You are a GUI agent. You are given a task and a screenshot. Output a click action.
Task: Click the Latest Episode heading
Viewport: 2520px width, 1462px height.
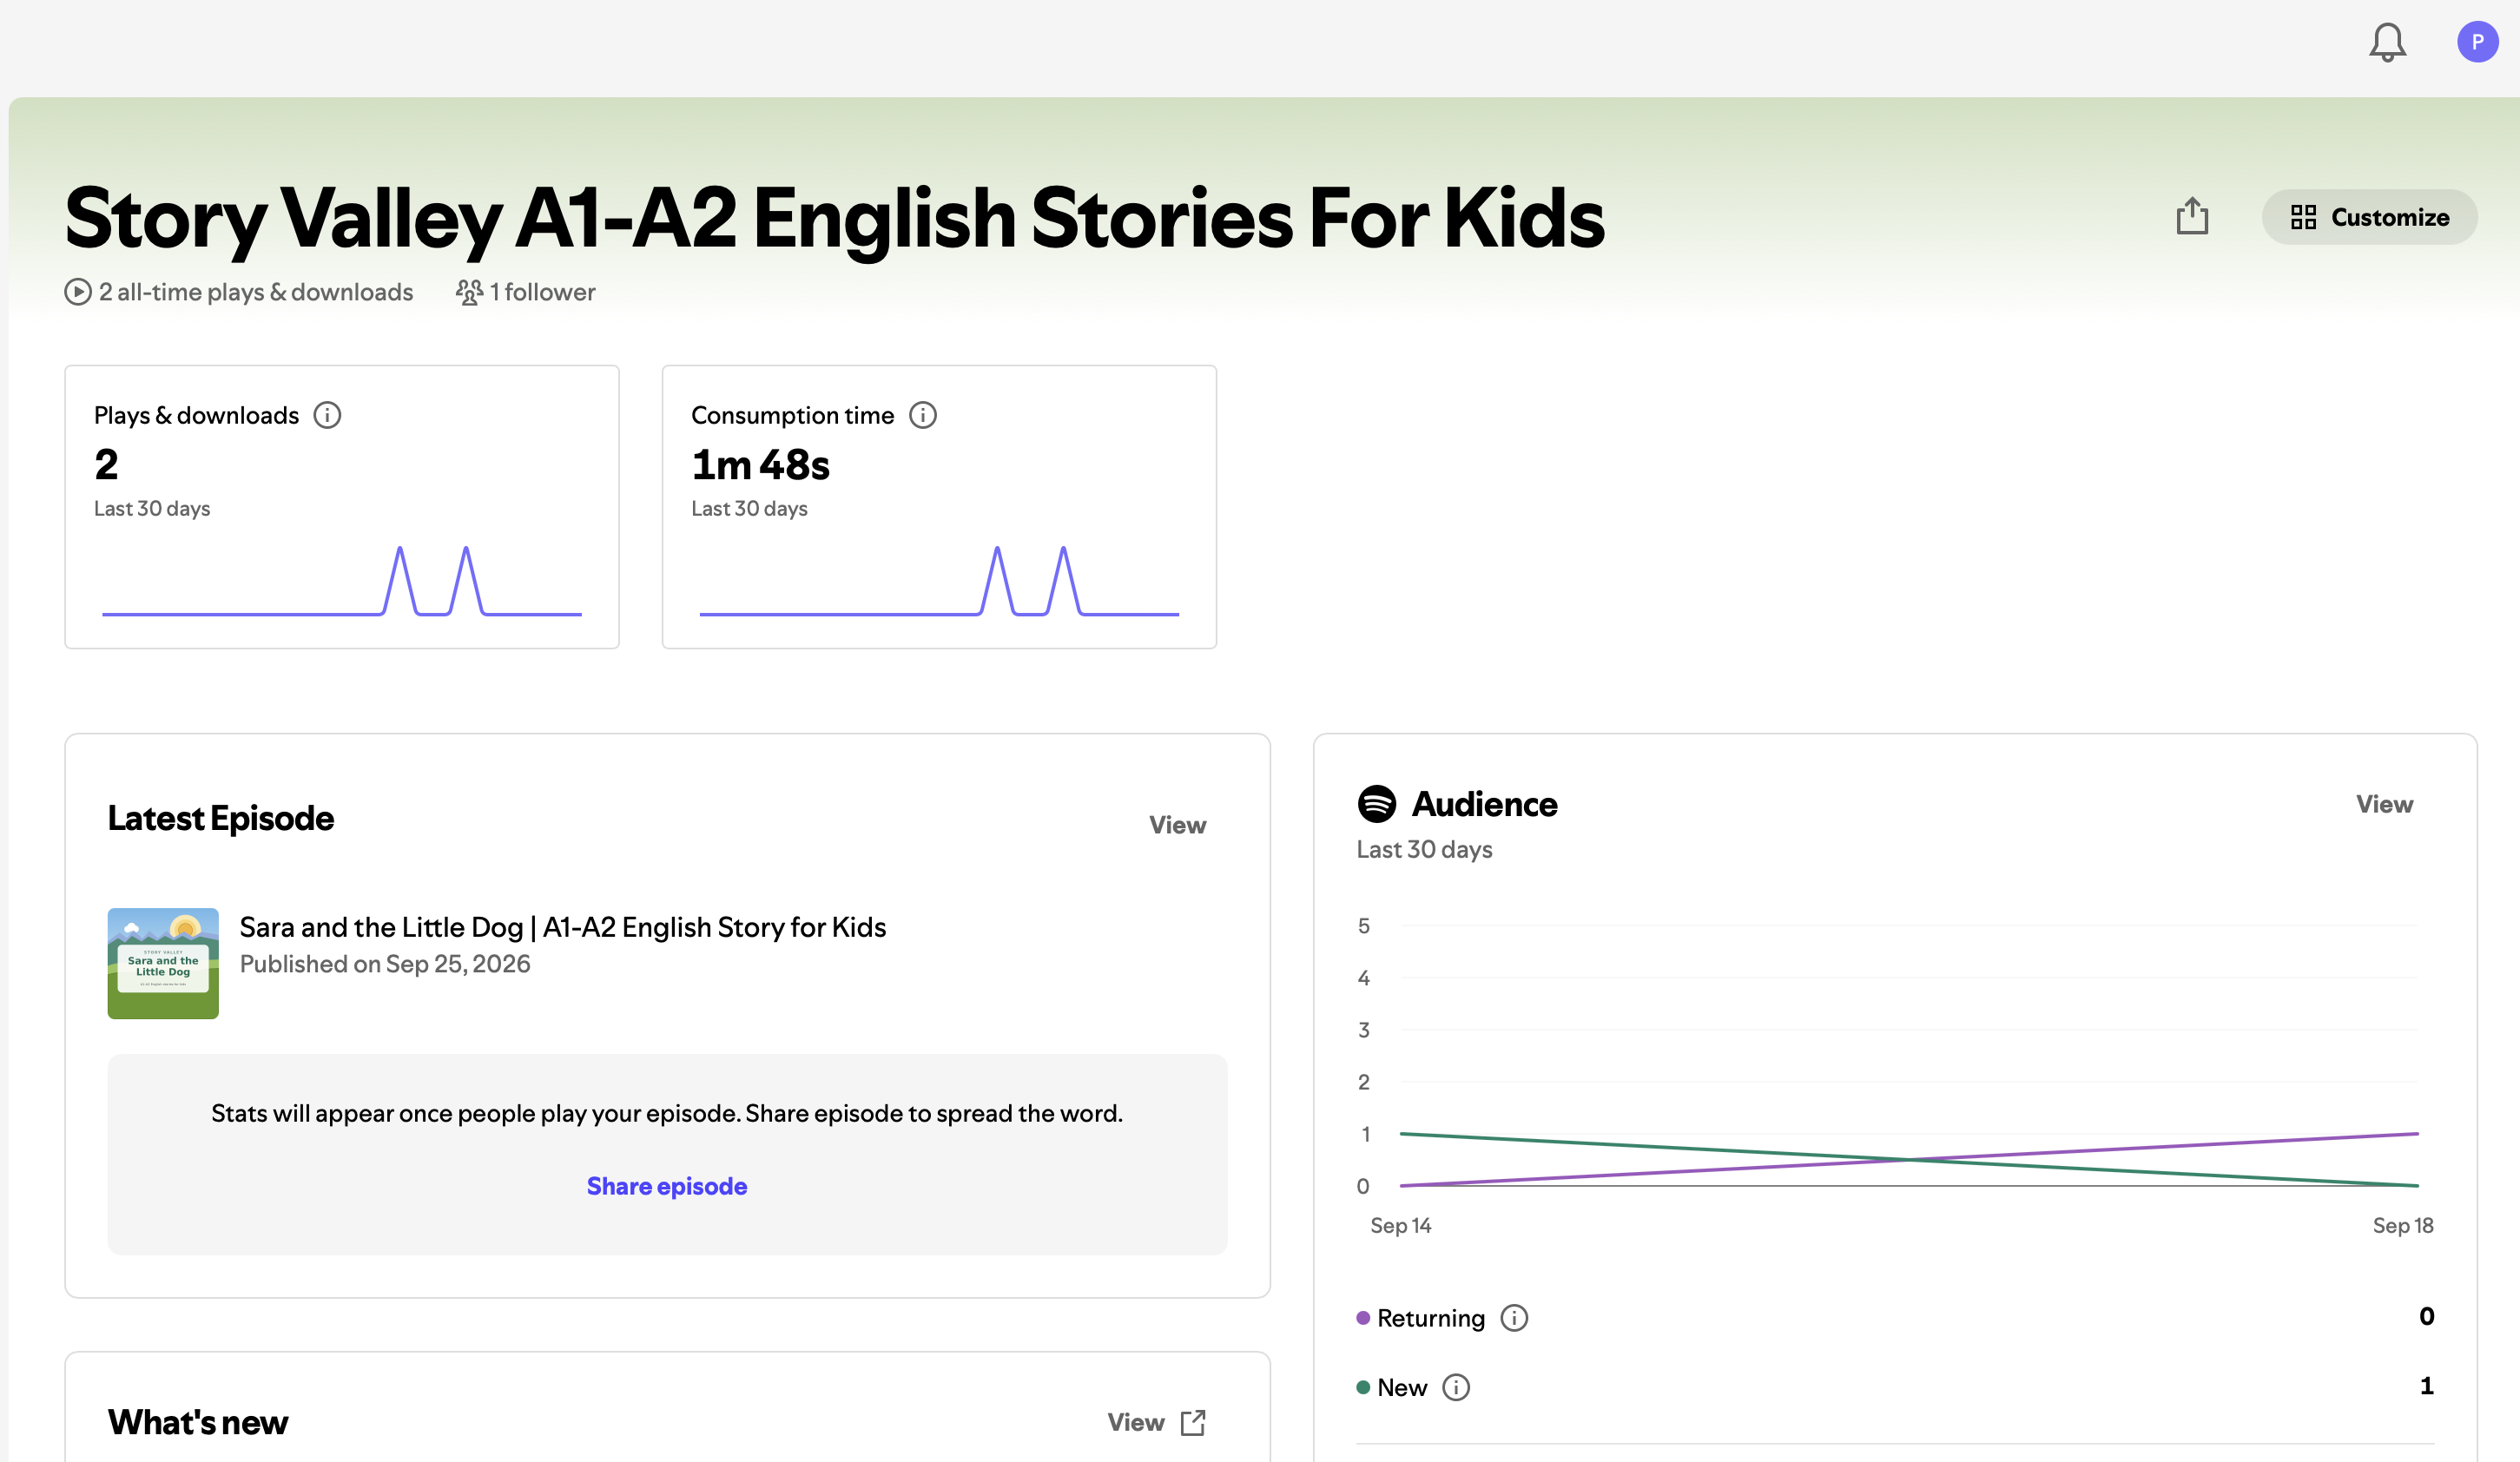click(221, 818)
